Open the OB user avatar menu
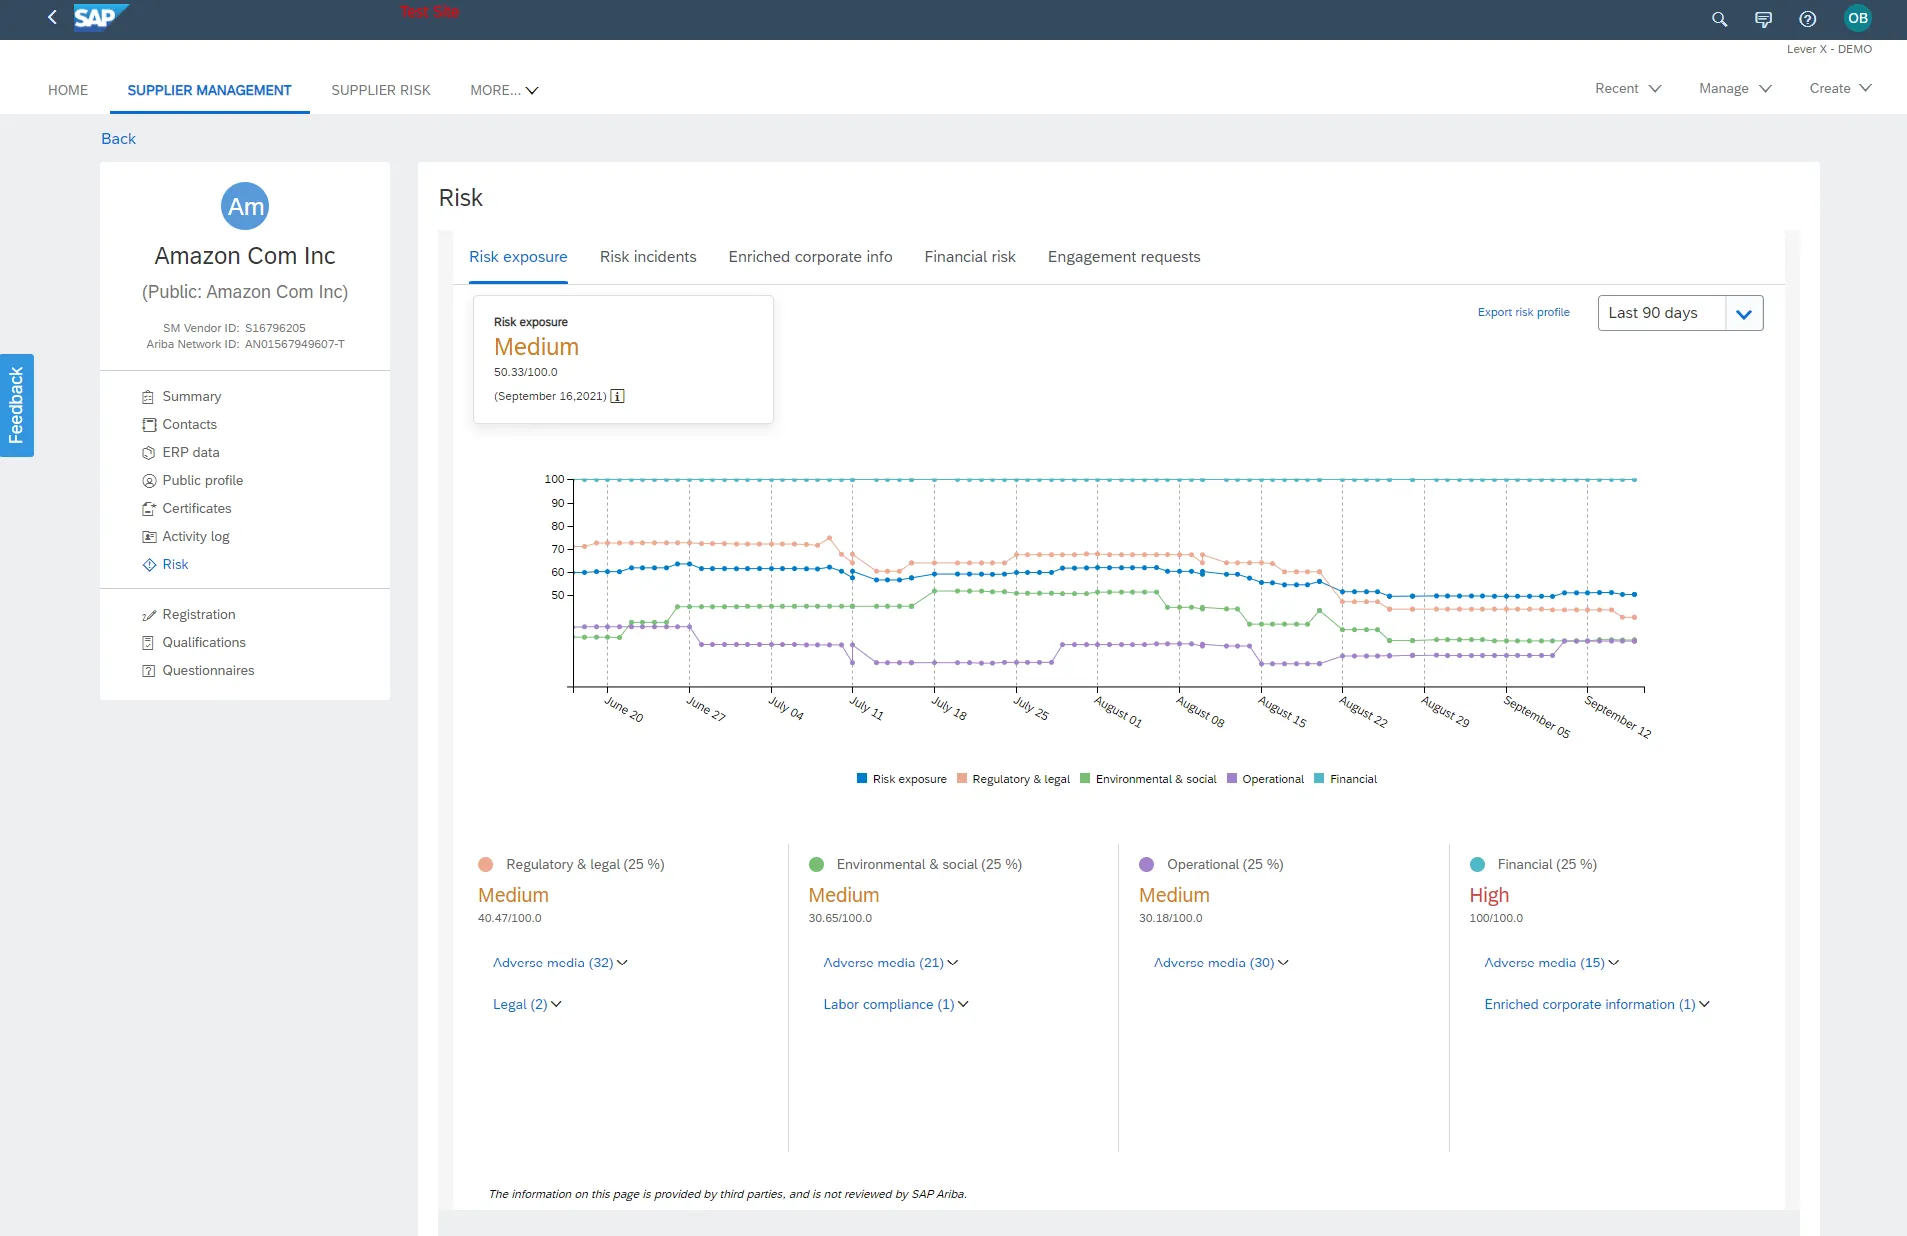The image size is (1907, 1236). [x=1857, y=18]
